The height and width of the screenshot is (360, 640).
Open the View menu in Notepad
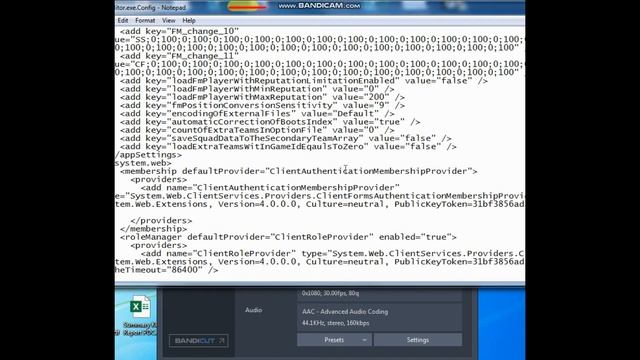pyautogui.click(x=169, y=20)
